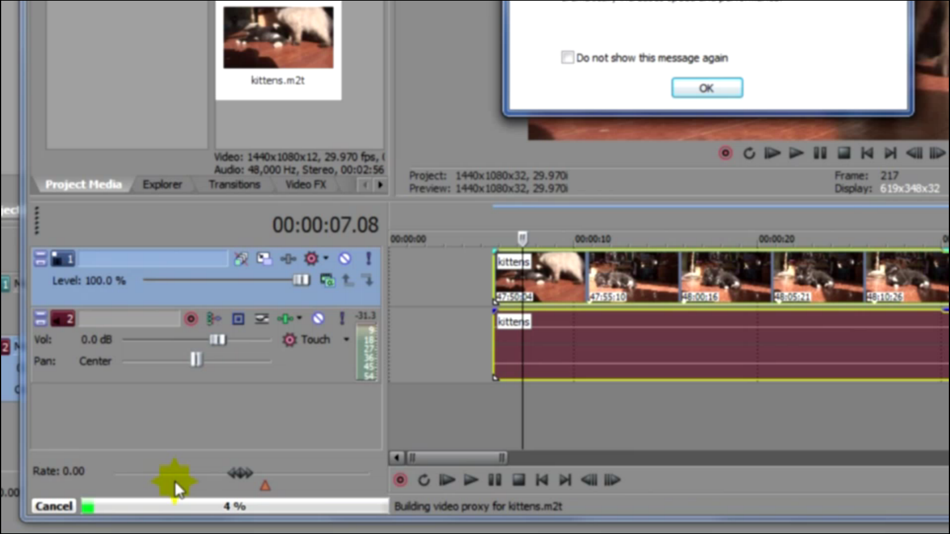
Task: Toggle Loop Playback in the preview transport
Action: [749, 153]
